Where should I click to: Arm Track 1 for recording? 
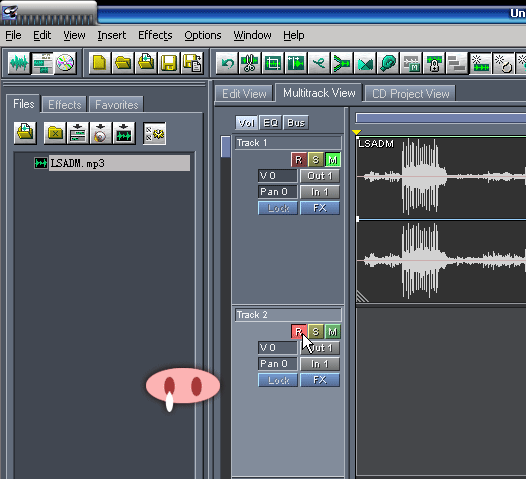click(299, 160)
